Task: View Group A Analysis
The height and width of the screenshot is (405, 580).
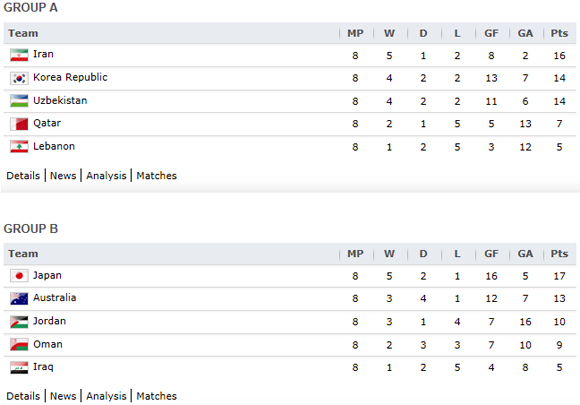Action: click(x=106, y=176)
